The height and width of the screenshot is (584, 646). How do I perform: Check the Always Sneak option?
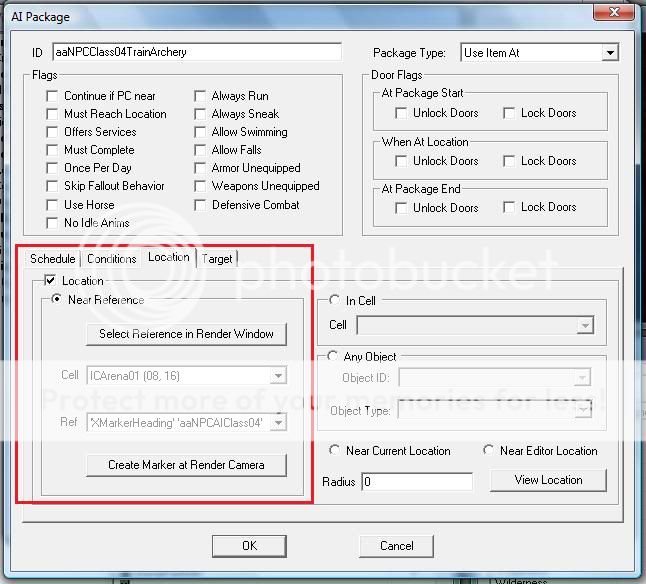(x=201, y=114)
